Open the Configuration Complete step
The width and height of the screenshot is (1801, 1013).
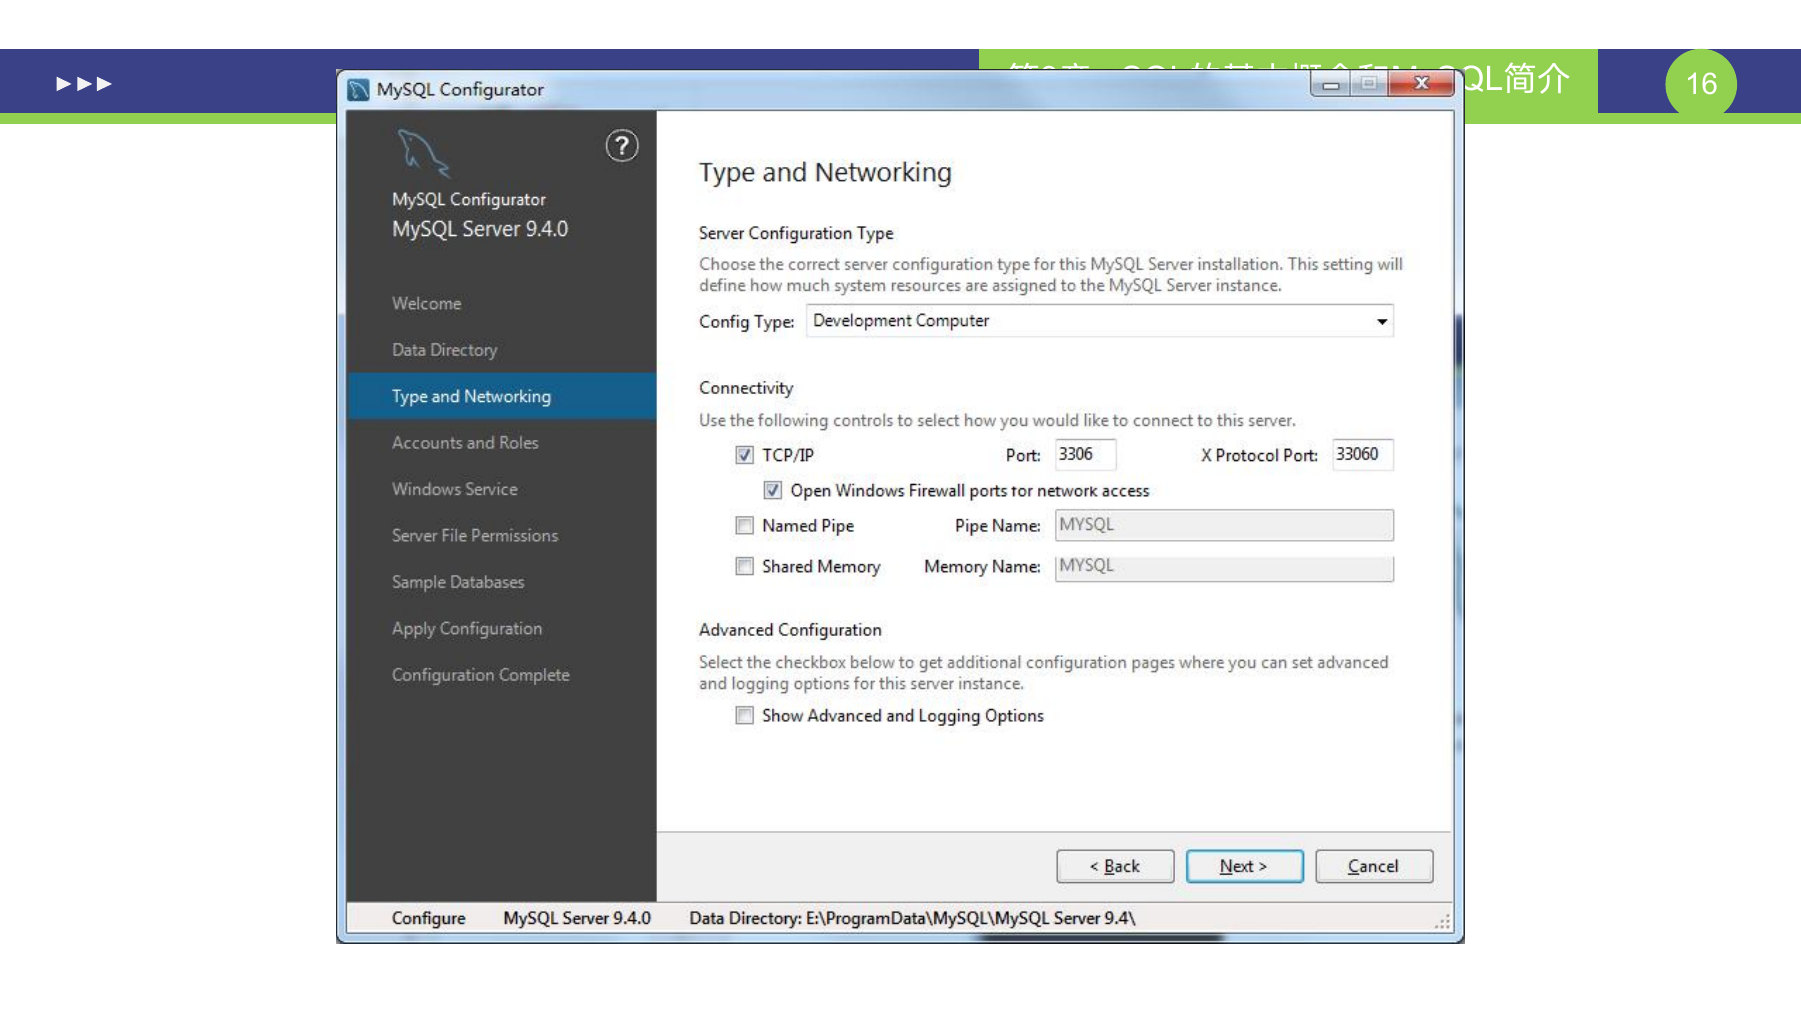pos(481,675)
